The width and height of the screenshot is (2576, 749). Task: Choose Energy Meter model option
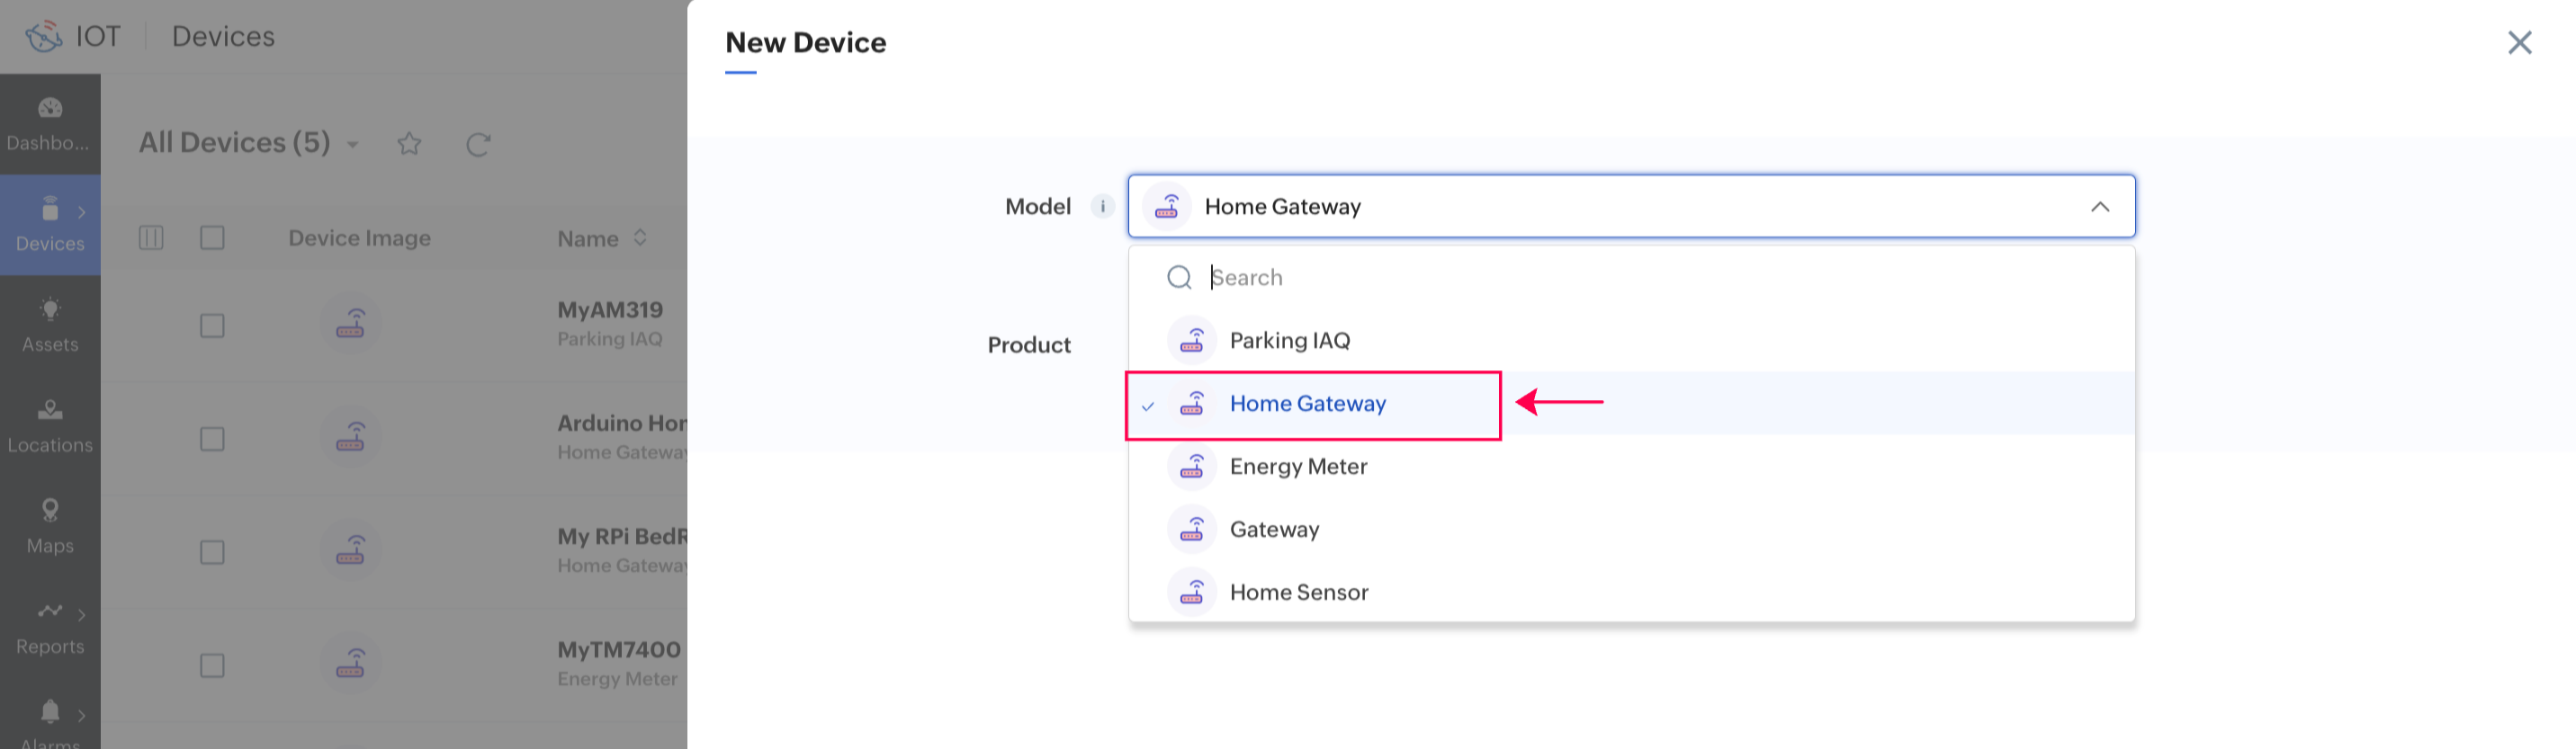tap(1298, 467)
